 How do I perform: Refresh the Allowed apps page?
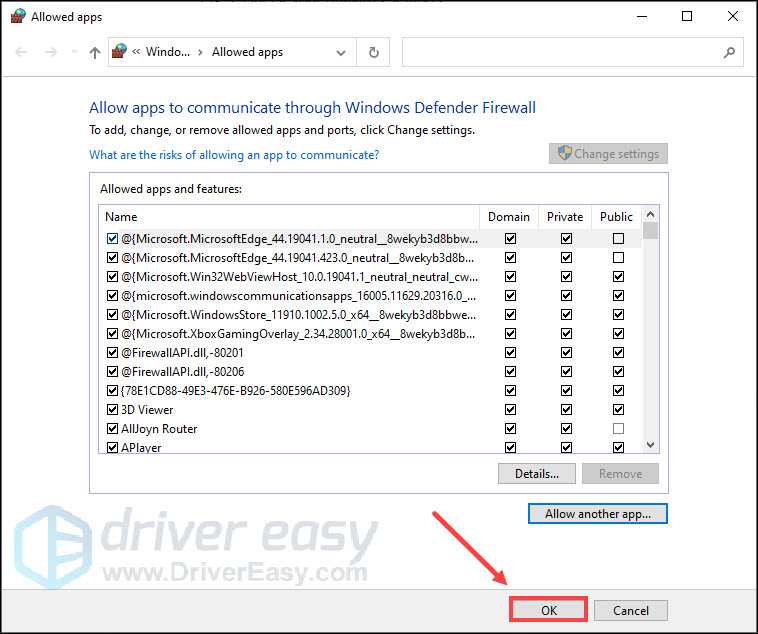[x=374, y=52]
